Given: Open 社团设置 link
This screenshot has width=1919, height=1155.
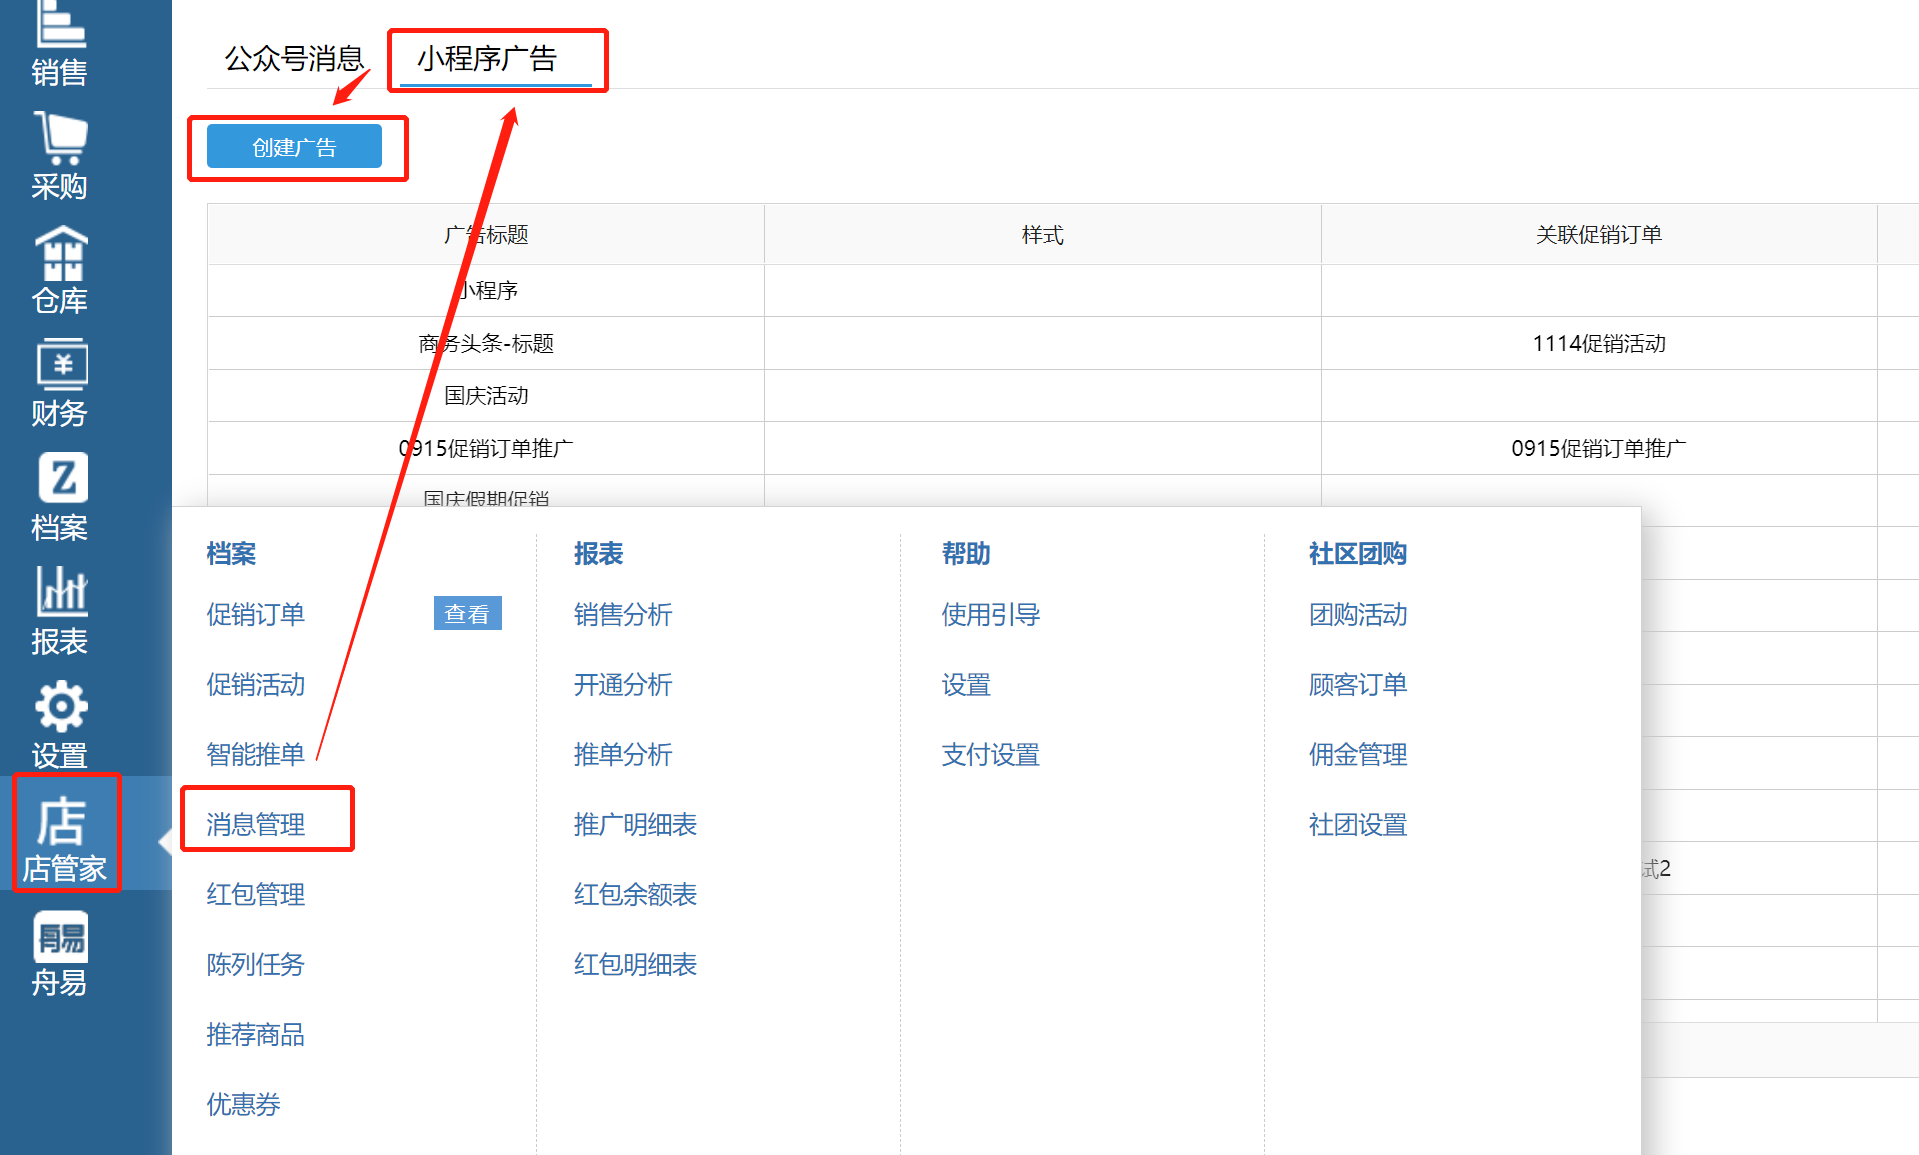Looking at the screenshot, I should click(x=1358, y=824).
